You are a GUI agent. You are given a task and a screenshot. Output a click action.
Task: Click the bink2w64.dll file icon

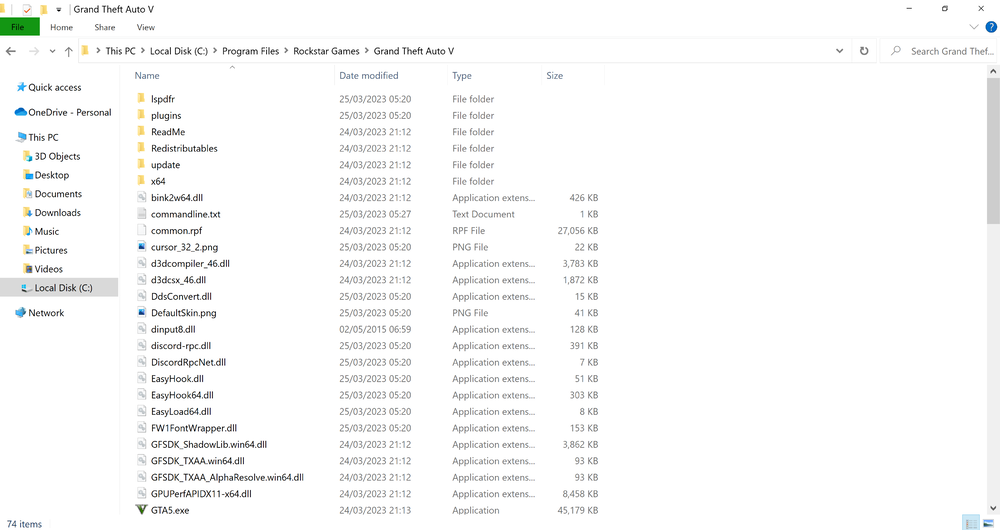[x=142, y=197]
